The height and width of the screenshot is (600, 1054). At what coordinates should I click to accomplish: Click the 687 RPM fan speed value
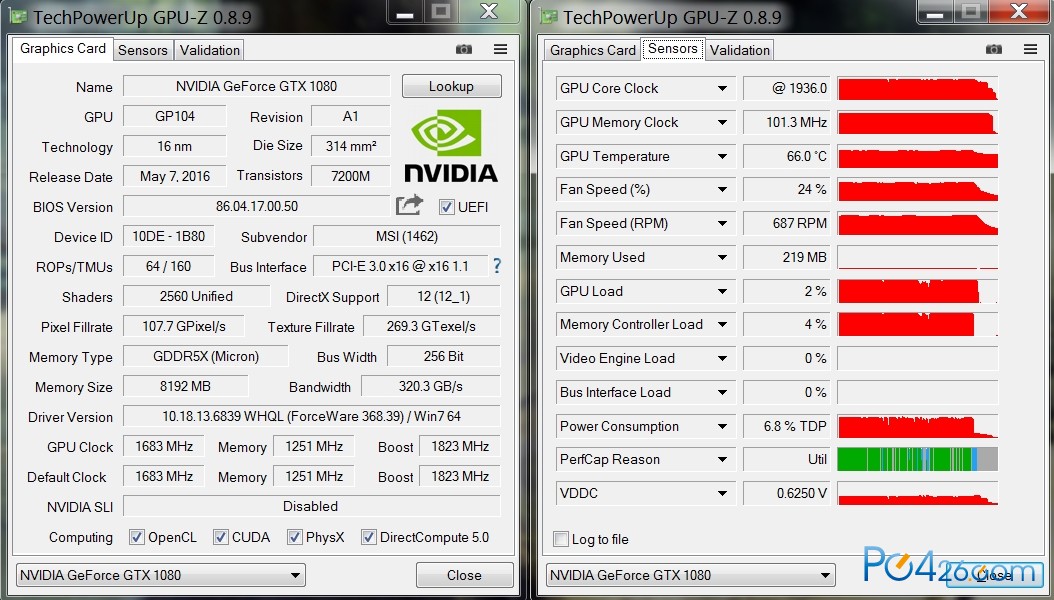(786, 223)
